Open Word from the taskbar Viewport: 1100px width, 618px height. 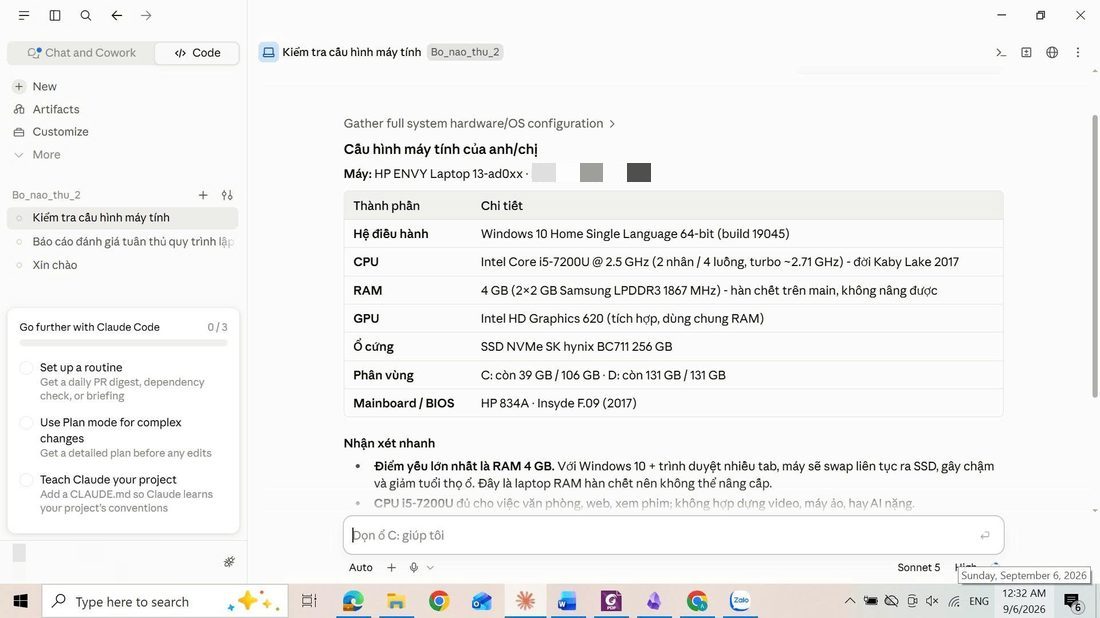point(568,601)
